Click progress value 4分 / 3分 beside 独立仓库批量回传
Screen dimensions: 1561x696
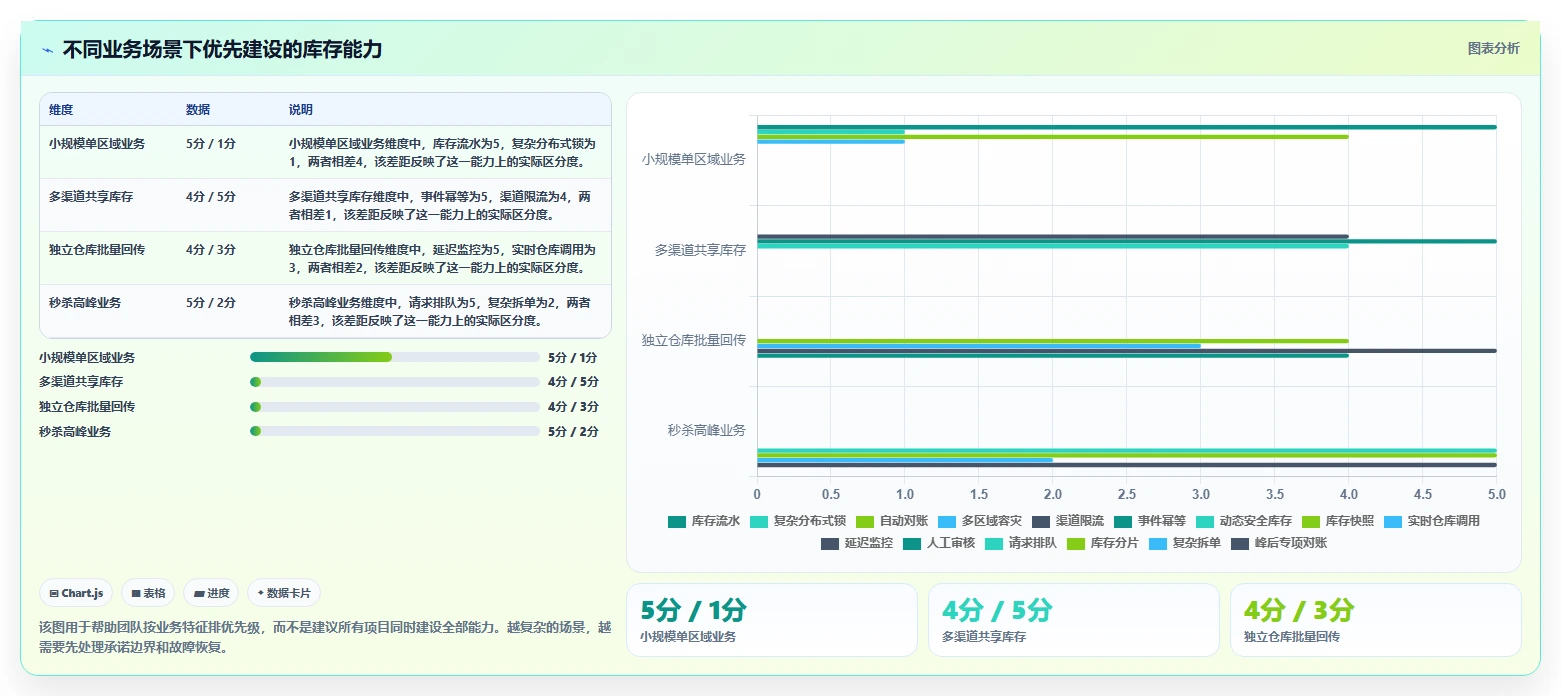point(573,407)
